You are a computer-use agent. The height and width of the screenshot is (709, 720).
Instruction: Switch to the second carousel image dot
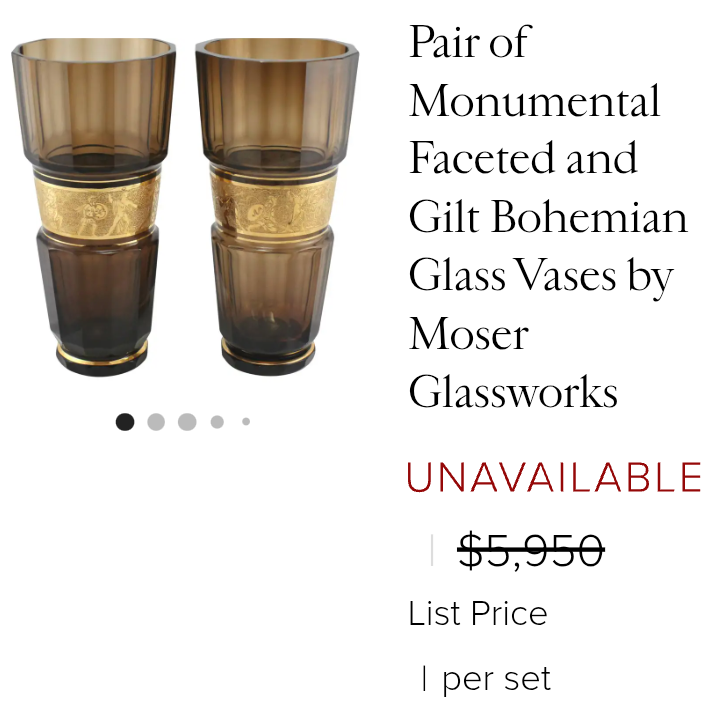(156, 422)
